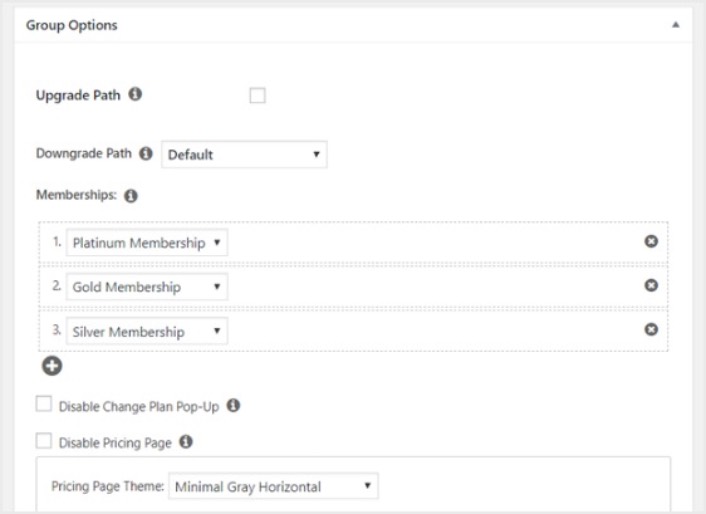Open the Gold Membership dropdown
Image resolution: width=706 pixels, height=514 pixels.
tap(146, 287)
